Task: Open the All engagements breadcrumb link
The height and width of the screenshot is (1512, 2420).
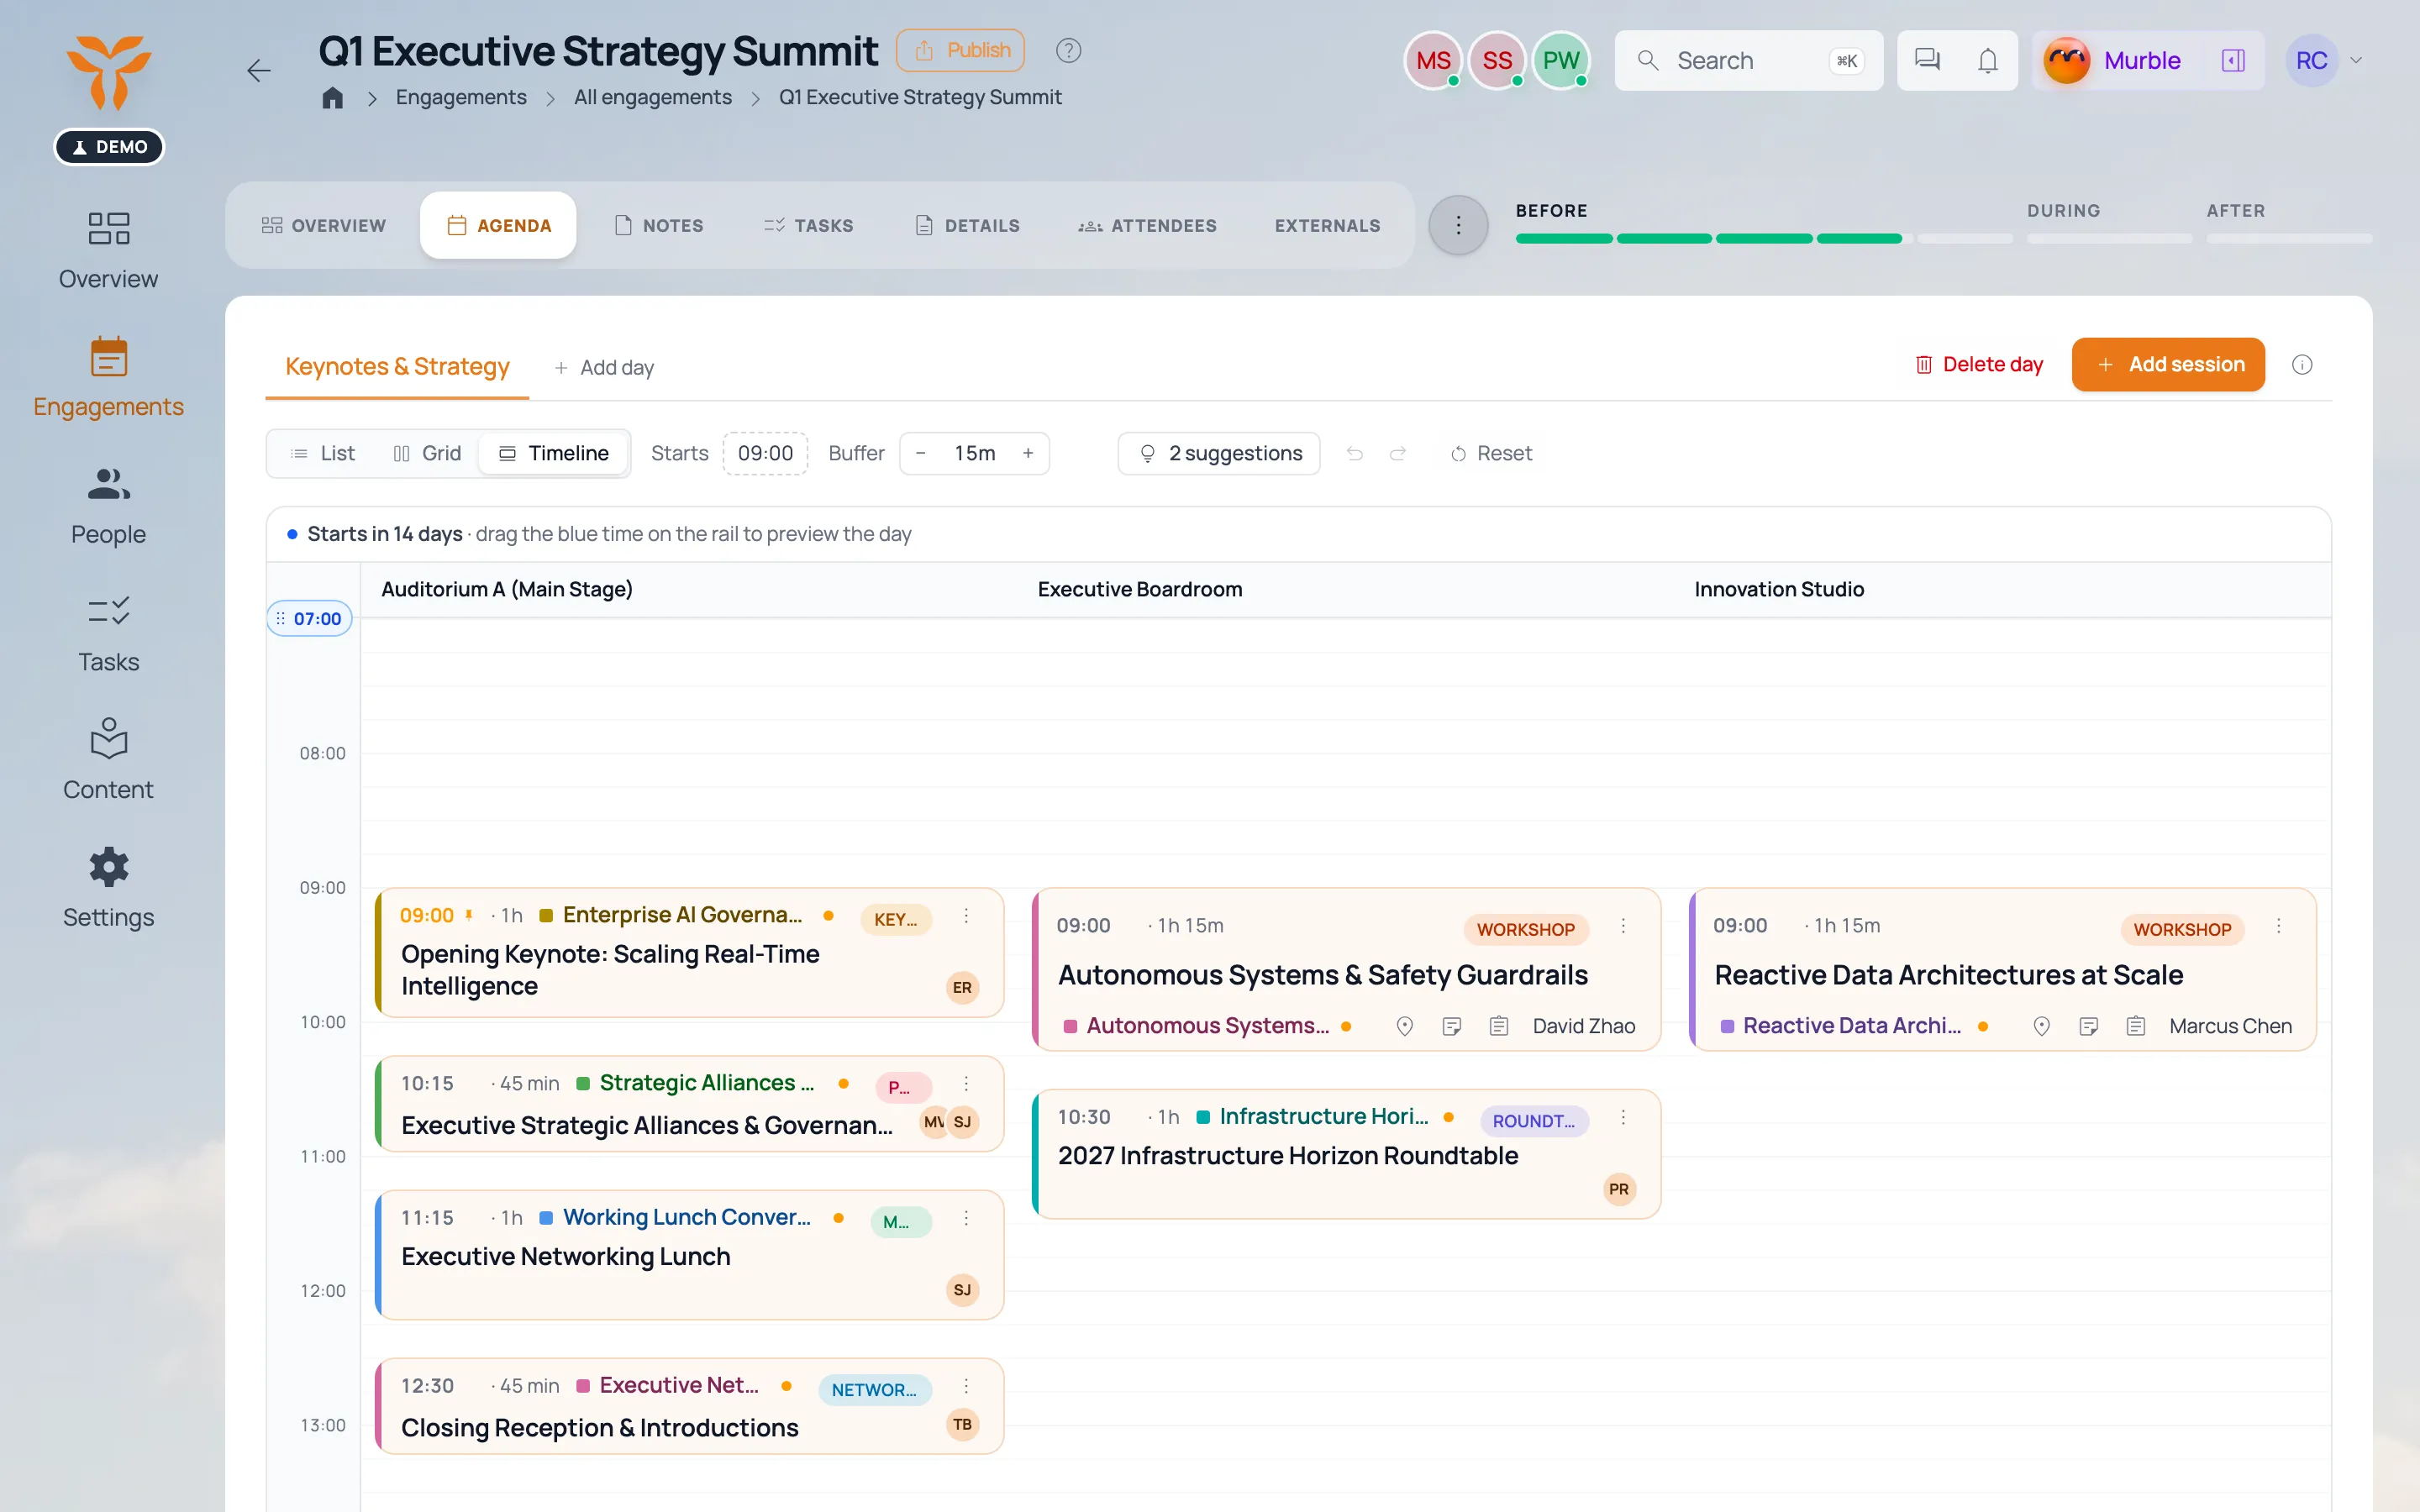Action: coord(652,97)
